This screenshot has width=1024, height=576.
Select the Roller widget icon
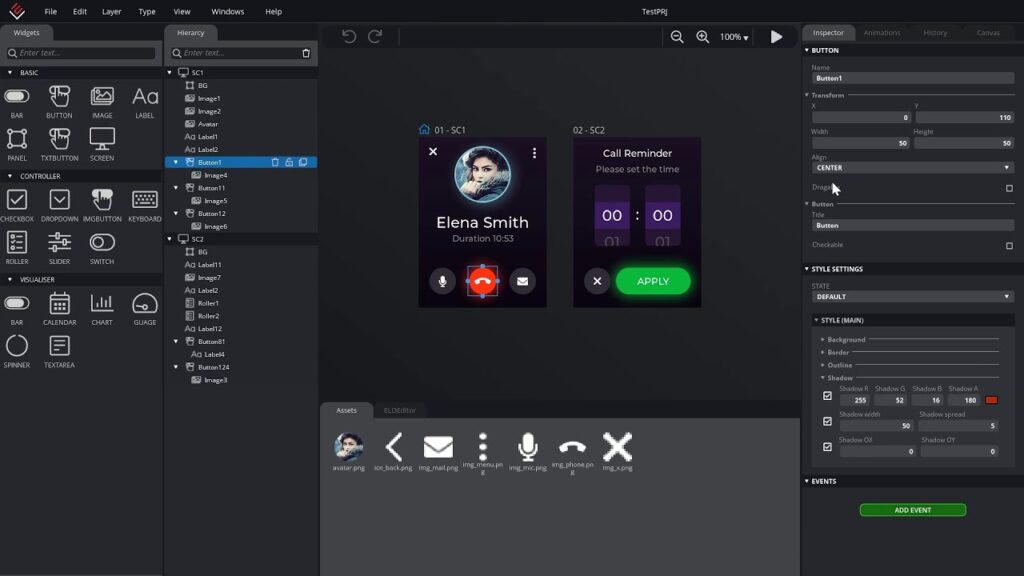(17, 241)
